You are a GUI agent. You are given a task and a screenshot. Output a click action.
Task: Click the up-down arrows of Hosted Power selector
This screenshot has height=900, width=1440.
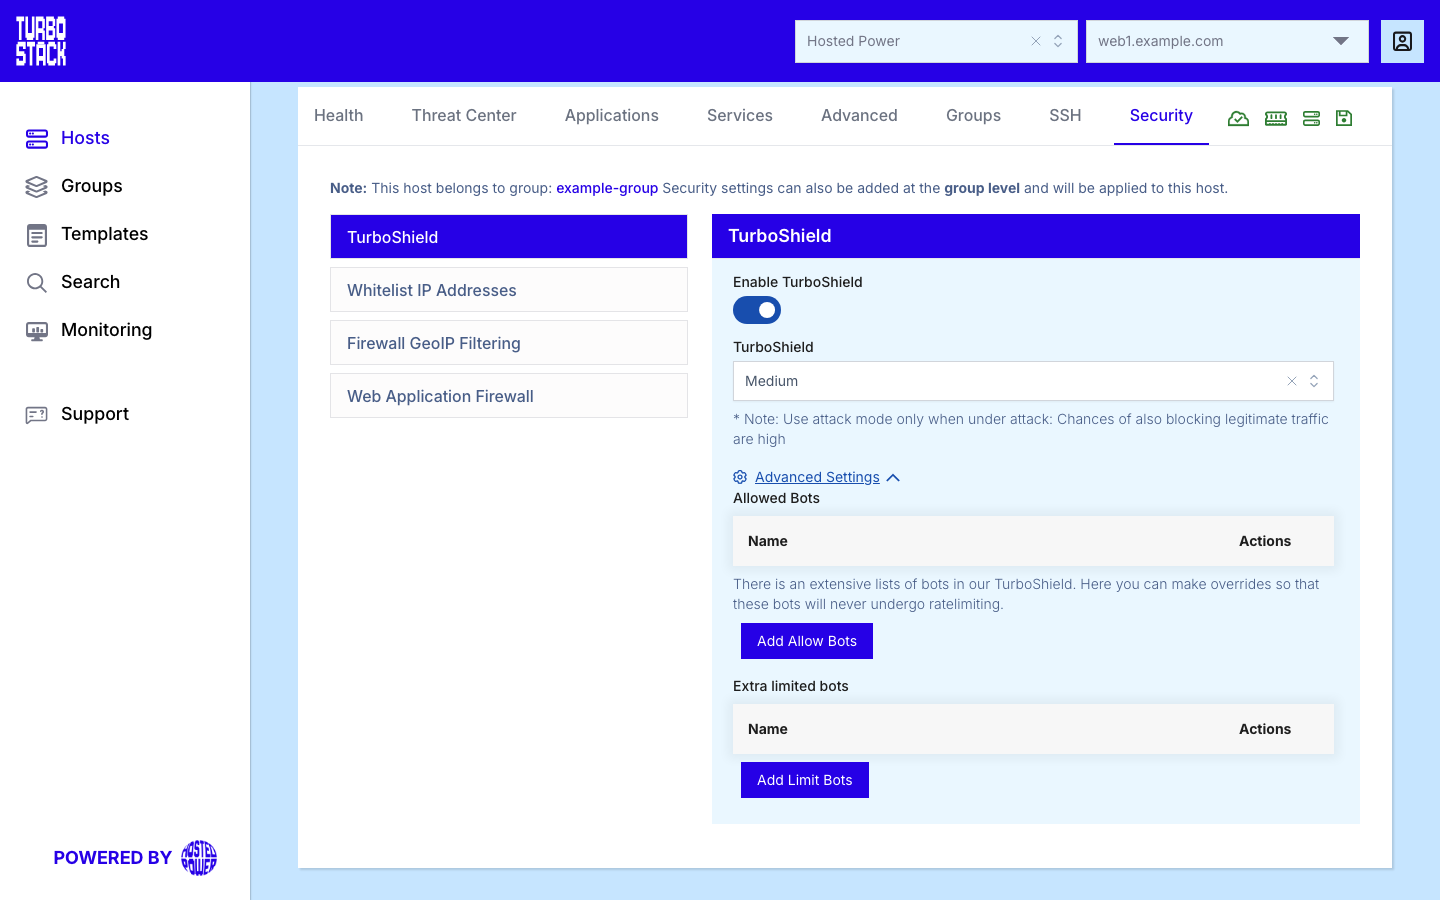coord(1058,41)
